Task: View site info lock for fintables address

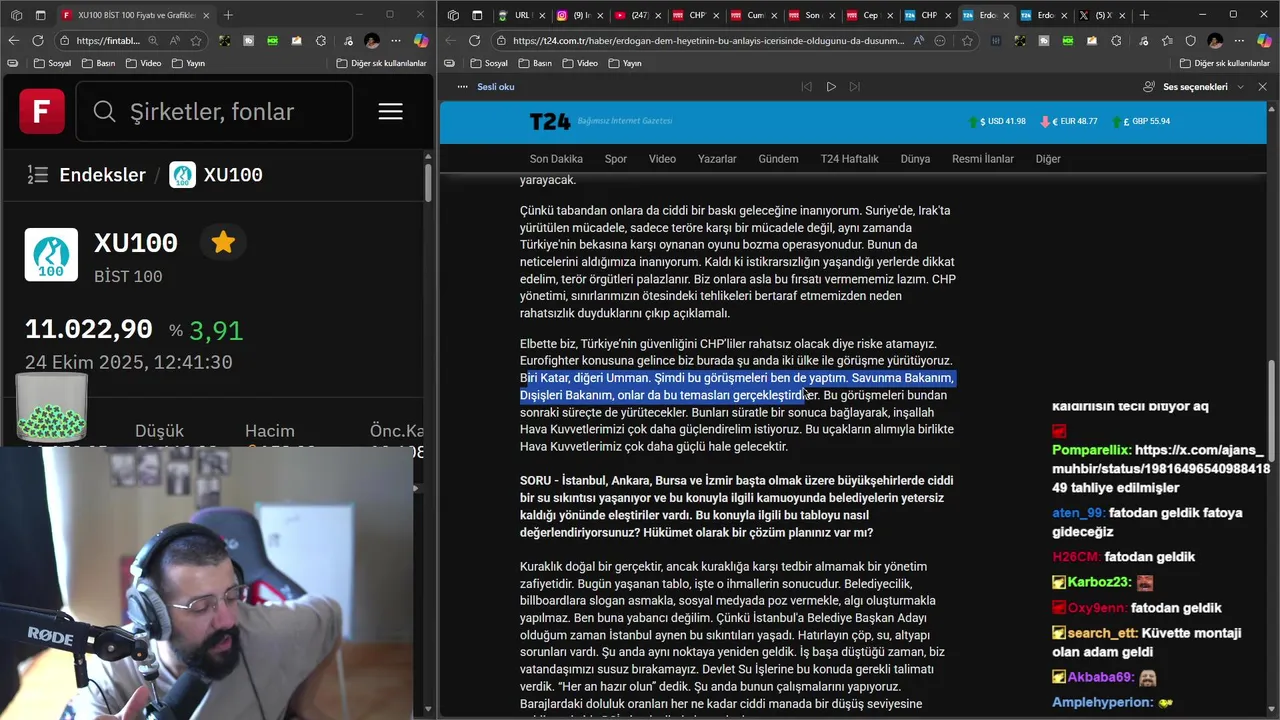Action: [x=65, y=41]
